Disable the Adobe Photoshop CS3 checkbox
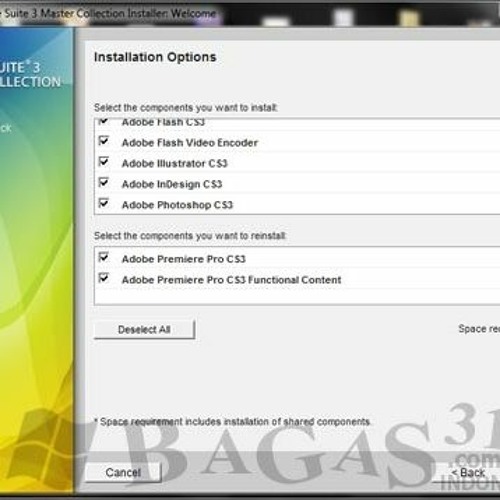 click(104, 203)
